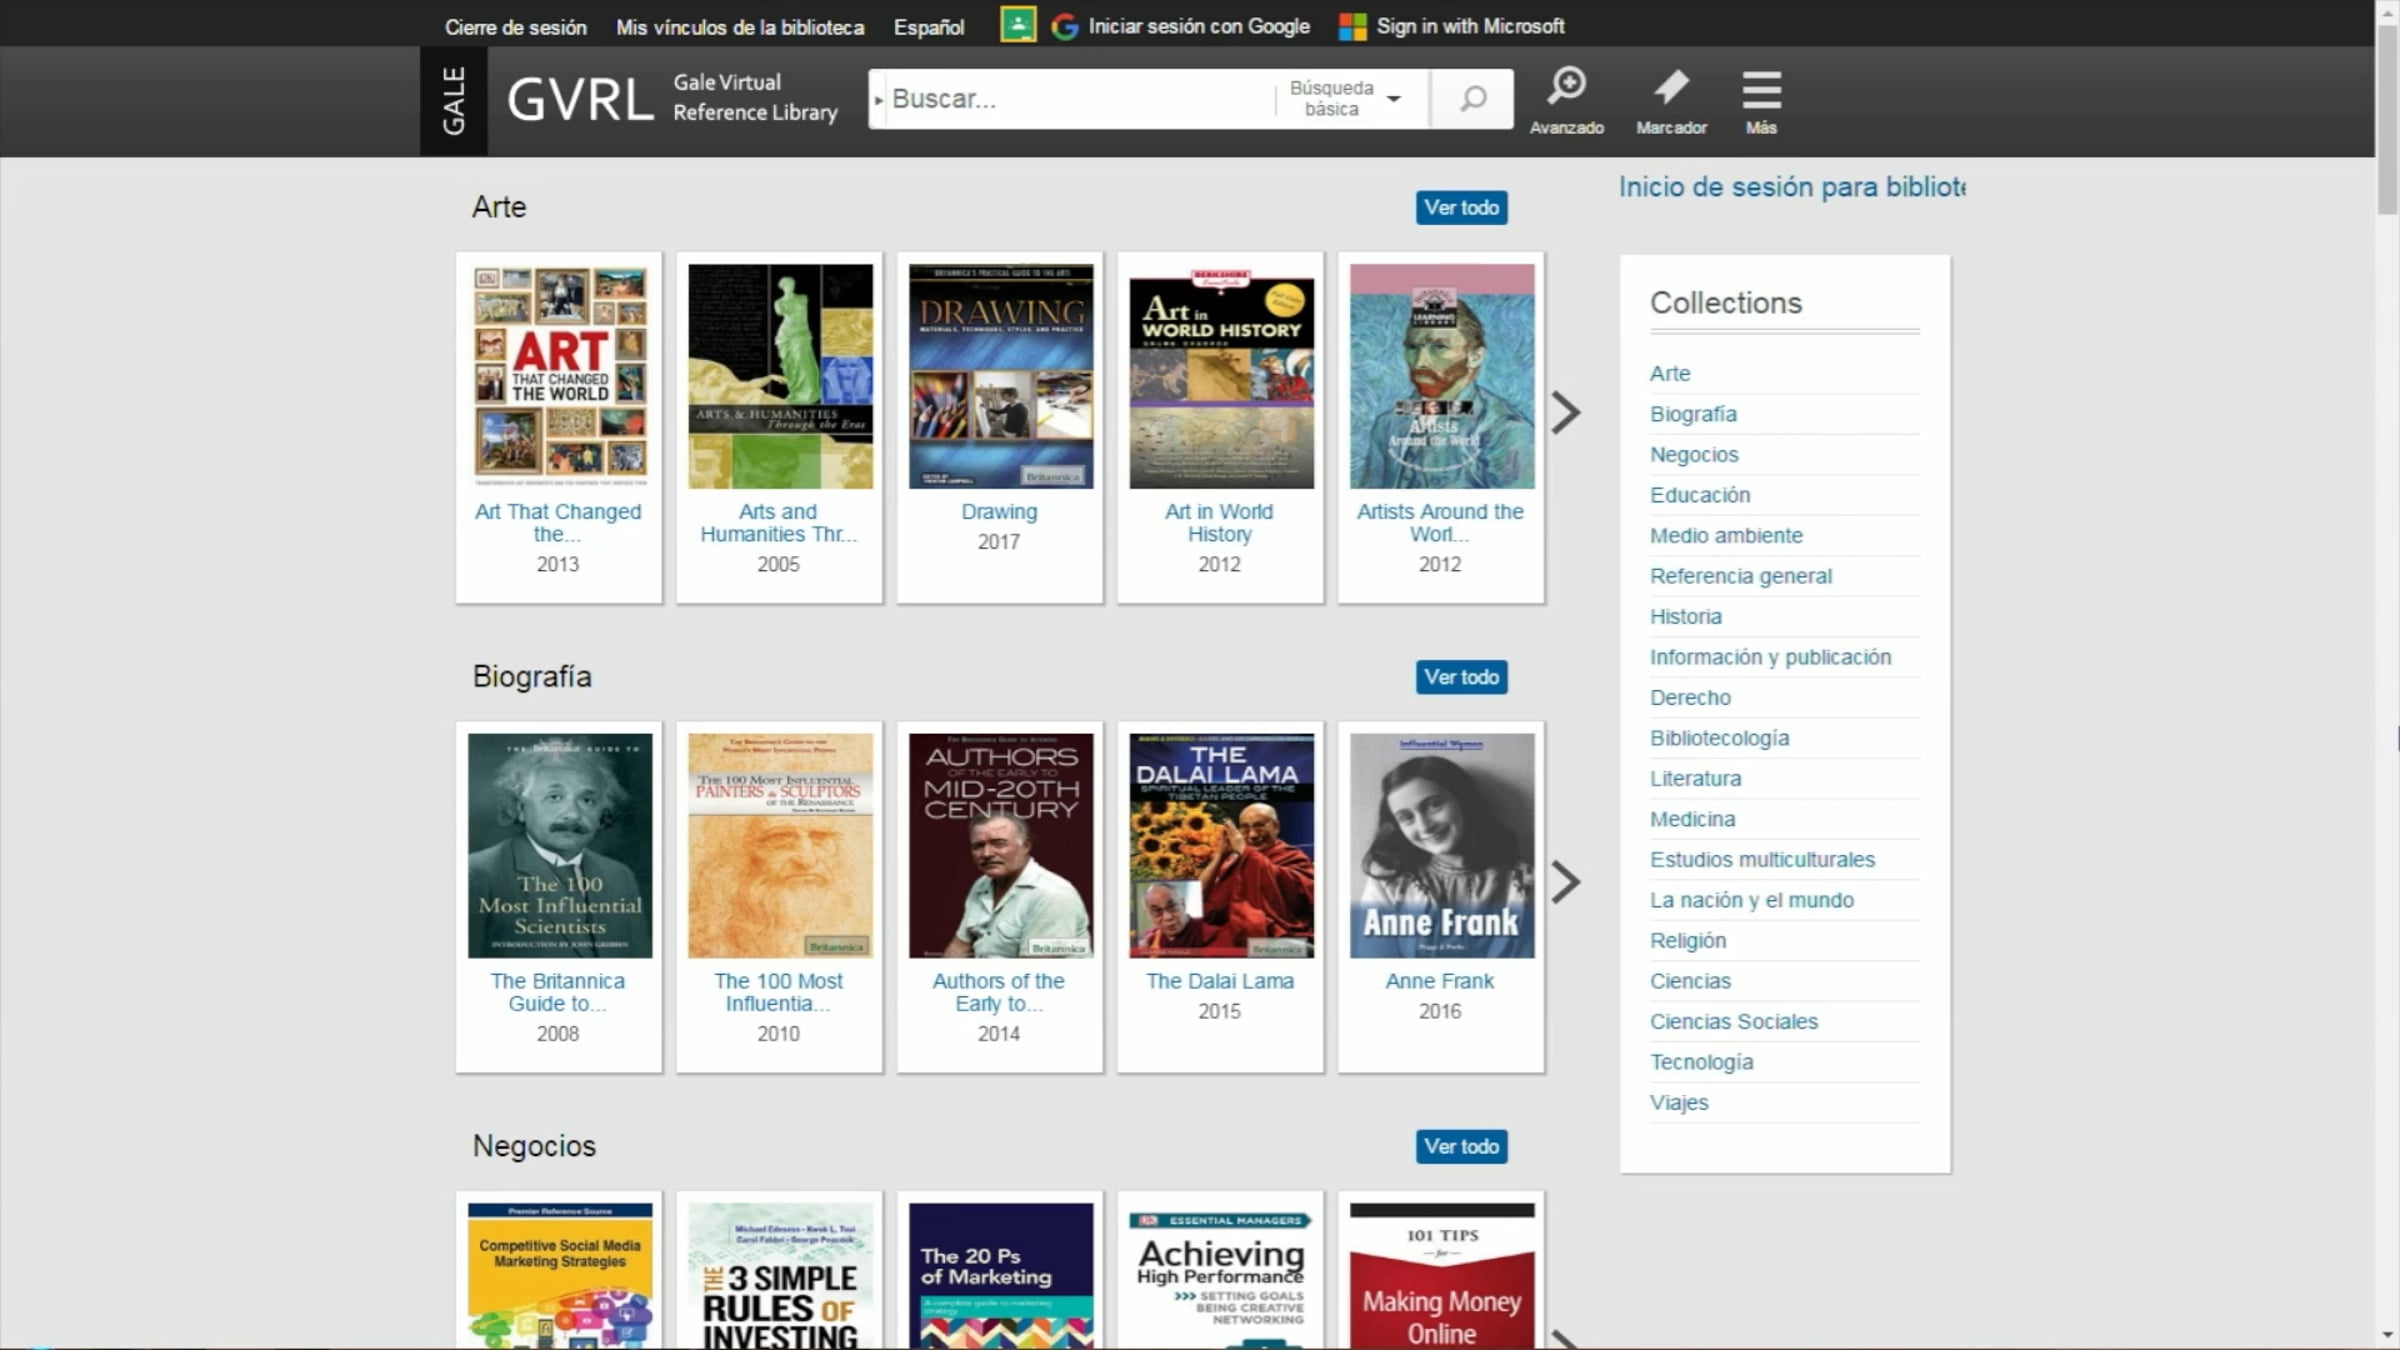The image size is (2400, 1350).
Task: Open Inicio de sesión para biblioteca link
Action: tap(1792, 187)
